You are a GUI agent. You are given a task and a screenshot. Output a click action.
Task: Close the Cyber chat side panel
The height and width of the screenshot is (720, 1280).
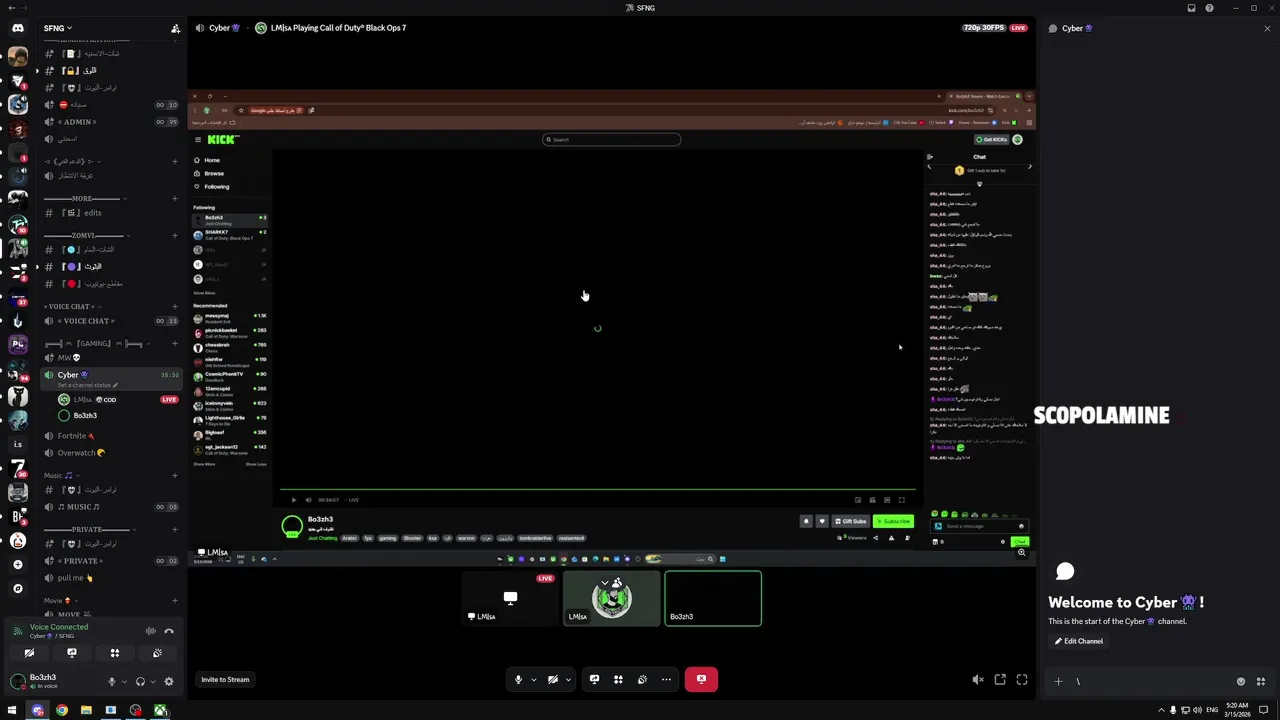[x=1267, y=28]
